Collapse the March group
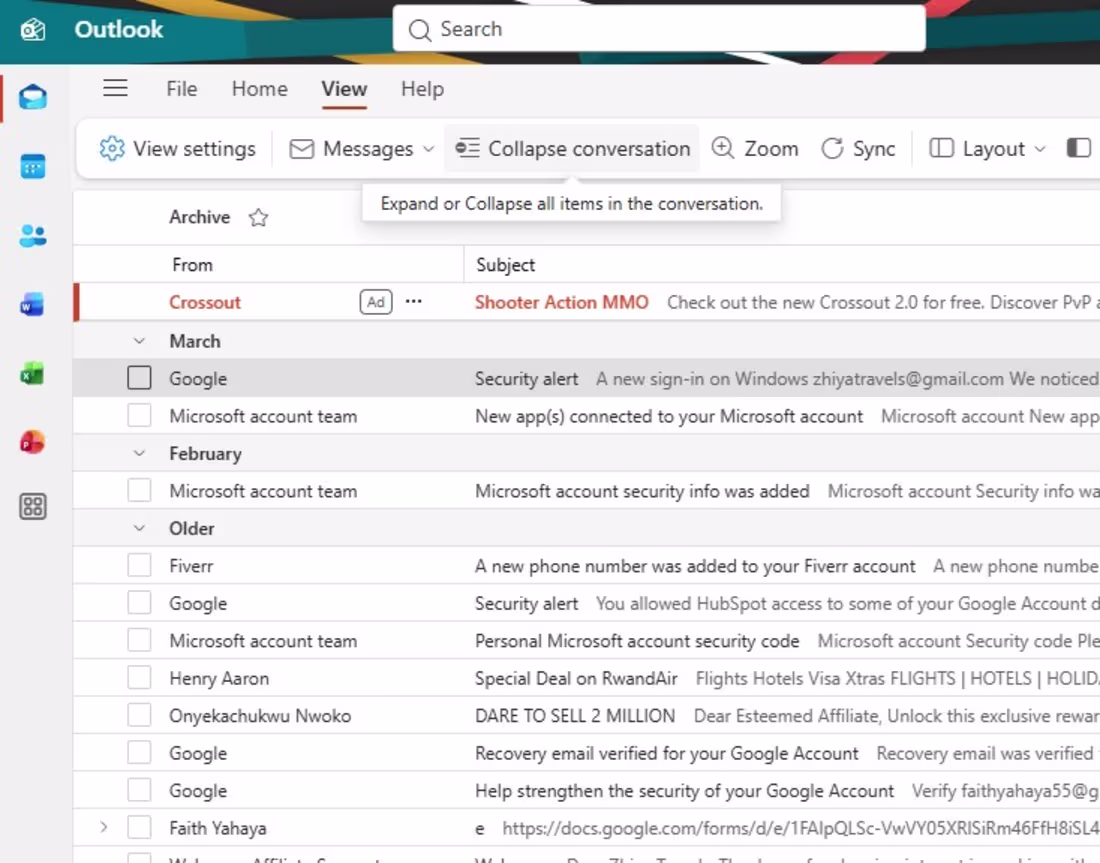Screen dimensions: 1100x863 [x=139, y=341]
